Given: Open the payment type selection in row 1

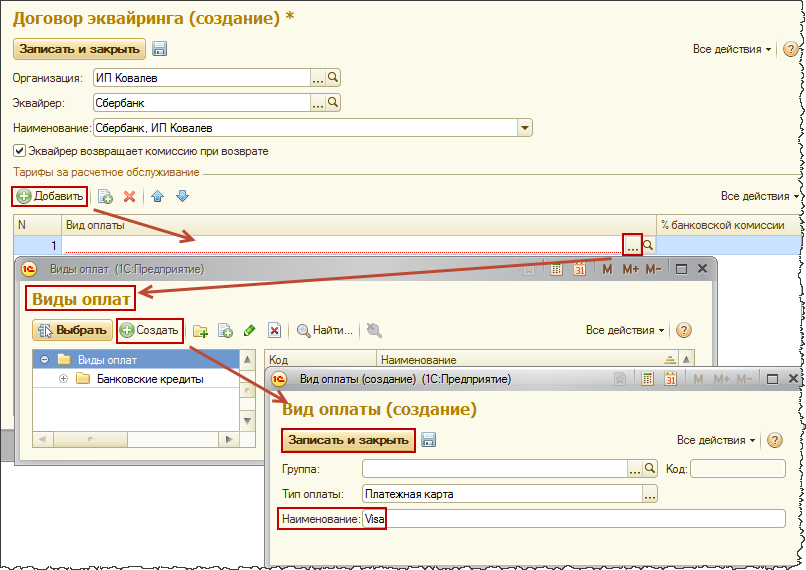Looking at the screenshot, I should 632,245.
